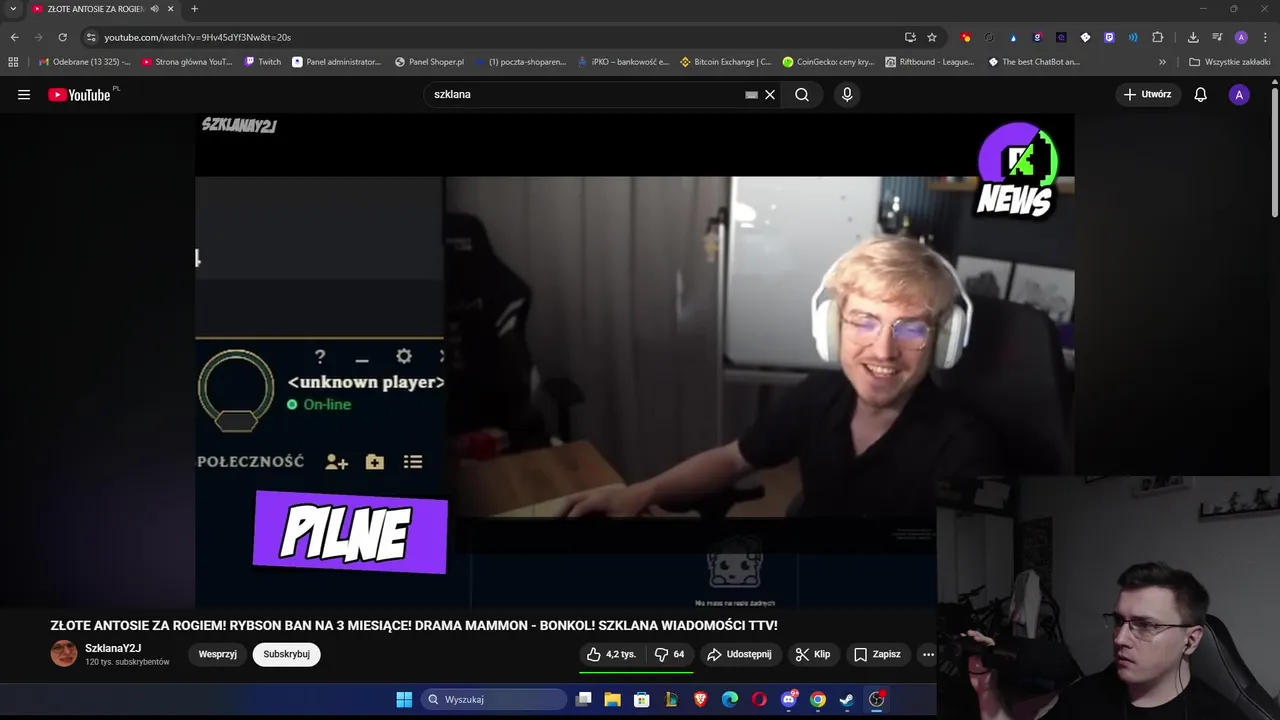Mute the tab via speaker icon
1280x720 pixels.
[155, 9]
